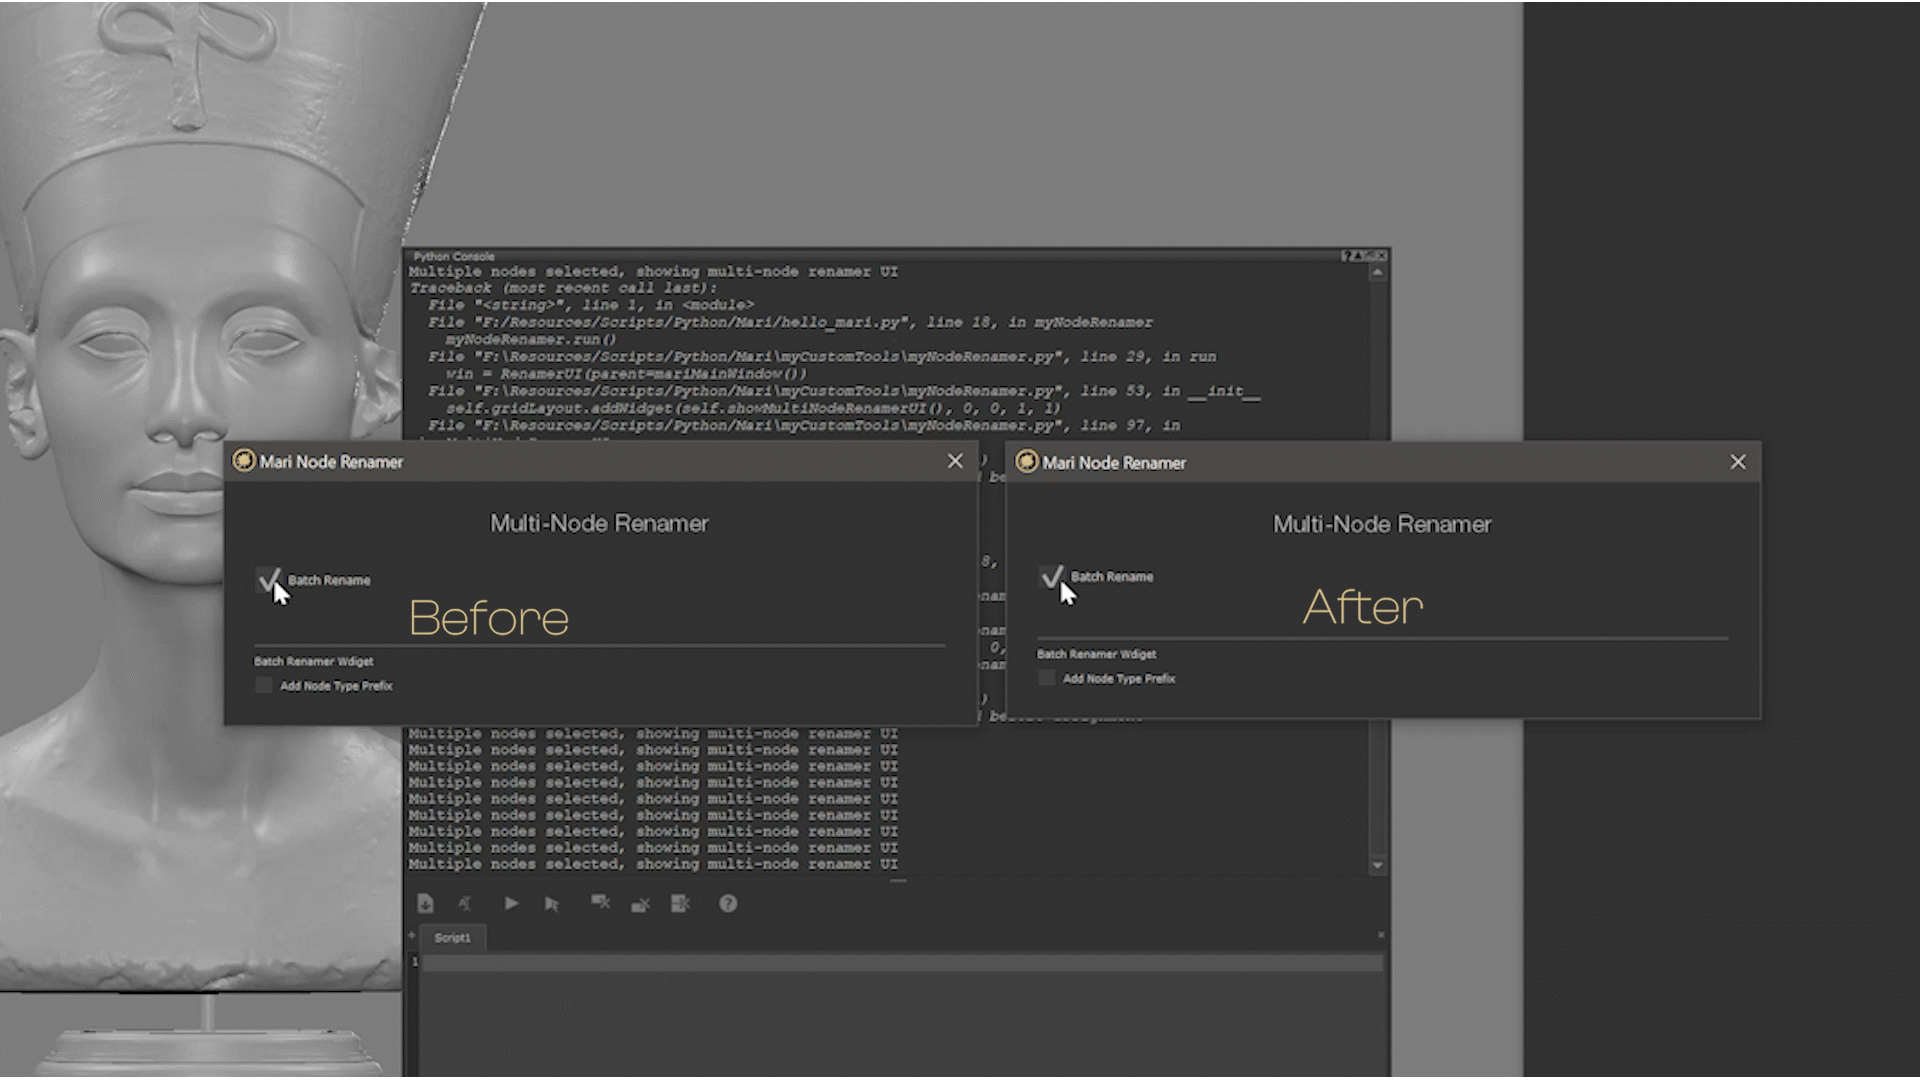
Task: Run the script with play icon
Action: 511,903
